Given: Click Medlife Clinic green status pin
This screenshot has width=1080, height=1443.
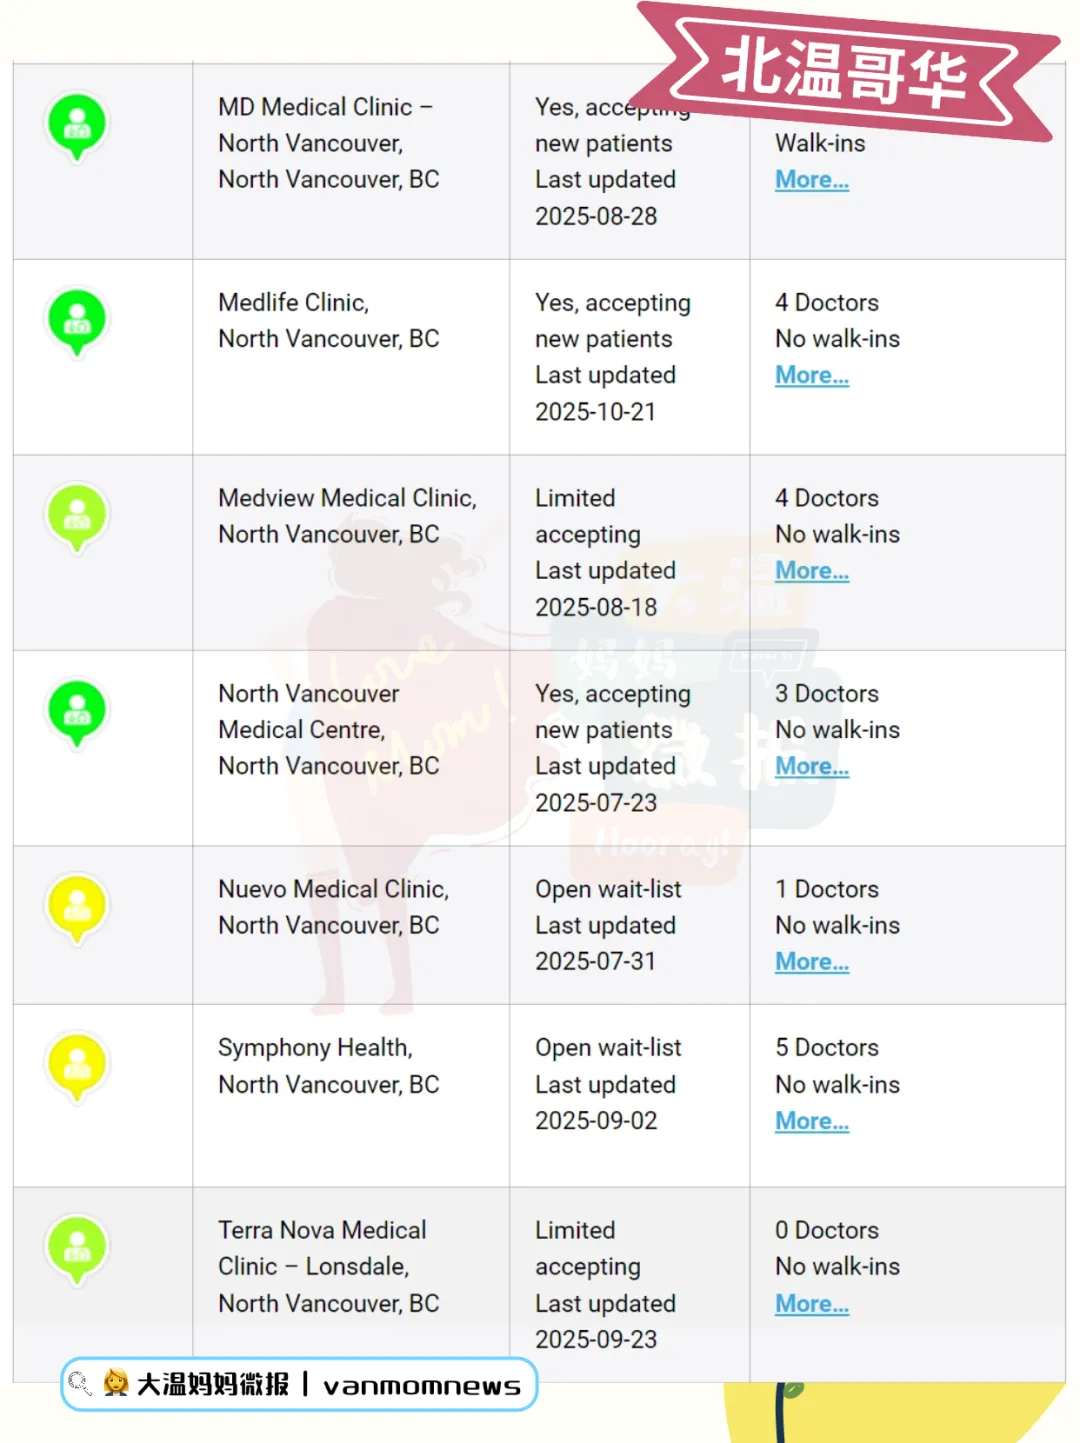Looking at the screenshot, I should 77,322.
